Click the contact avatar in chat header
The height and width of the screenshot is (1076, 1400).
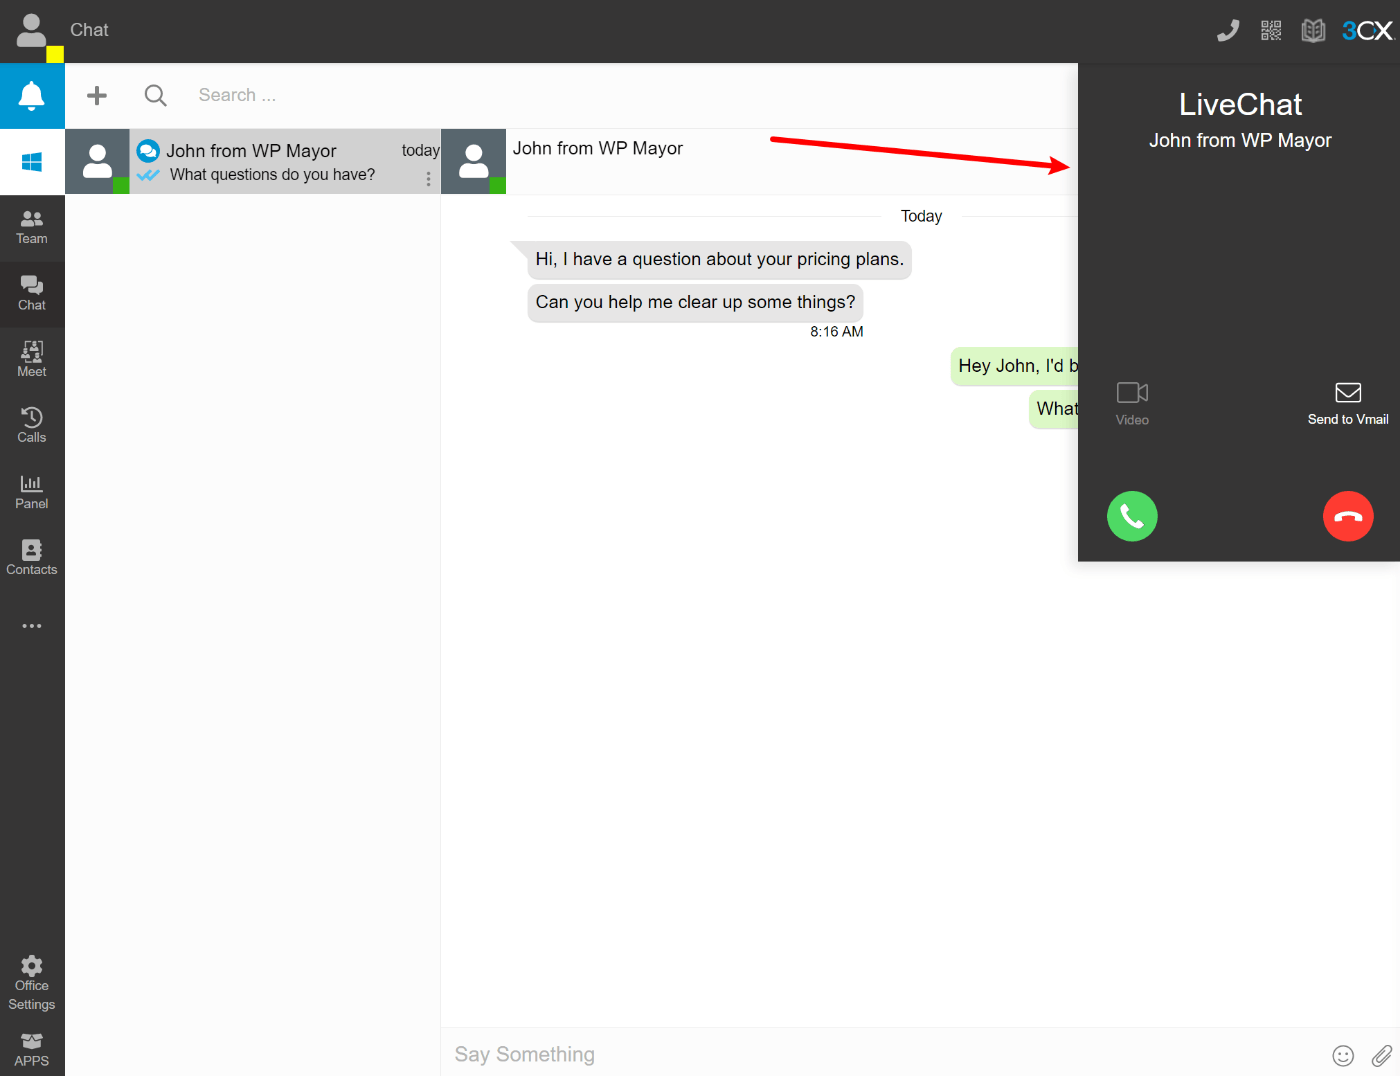(473, 162)
